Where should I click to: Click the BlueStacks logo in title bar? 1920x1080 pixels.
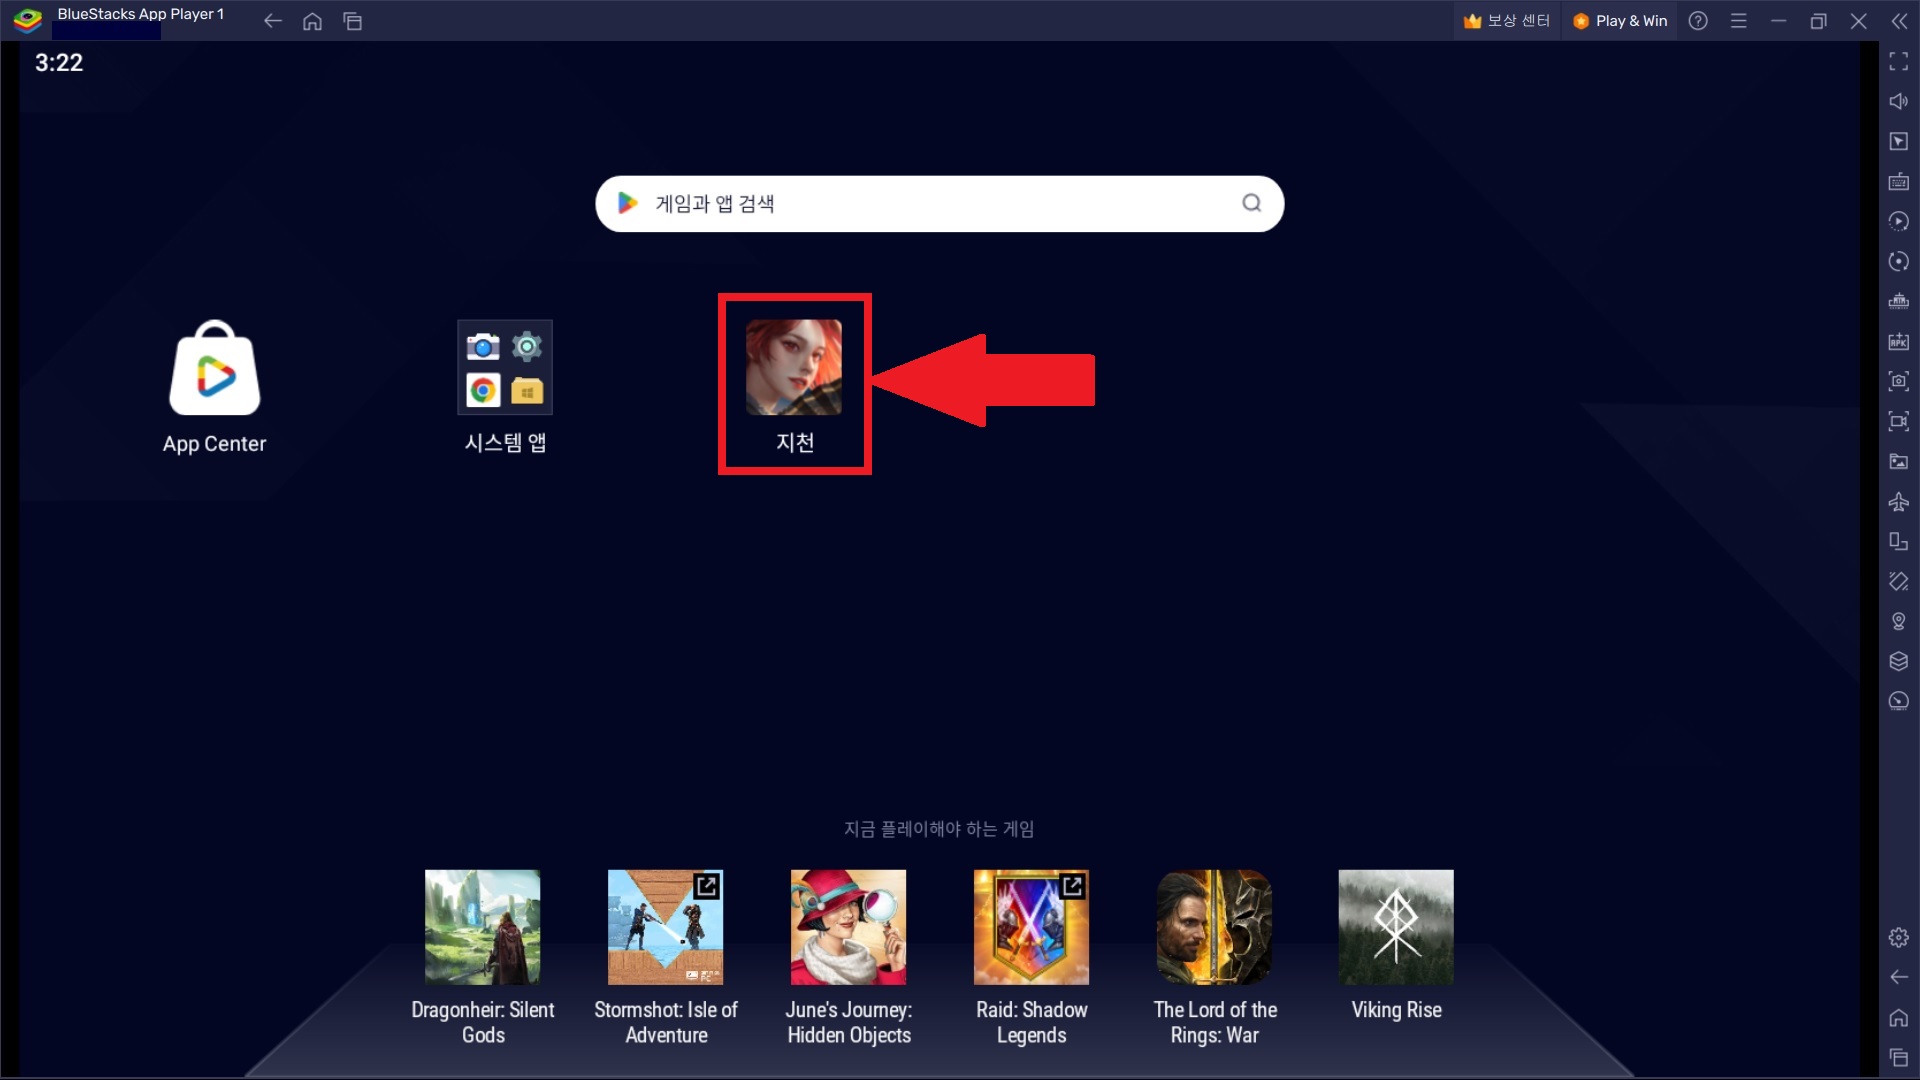(27, 20)
